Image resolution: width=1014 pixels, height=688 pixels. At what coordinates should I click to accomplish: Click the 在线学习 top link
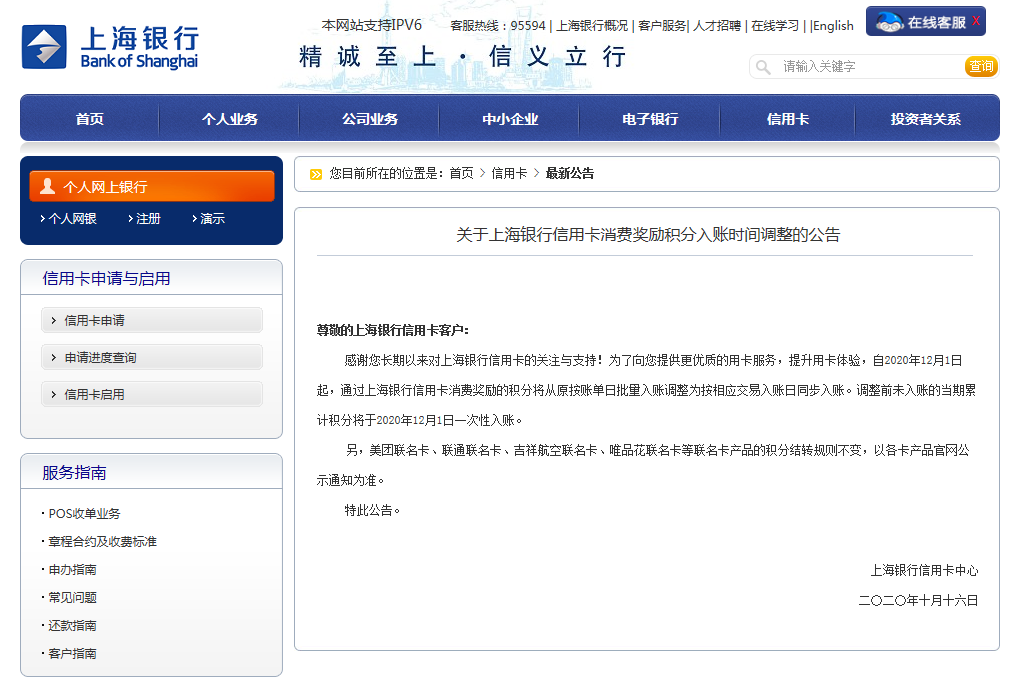(x=775, y=25)
